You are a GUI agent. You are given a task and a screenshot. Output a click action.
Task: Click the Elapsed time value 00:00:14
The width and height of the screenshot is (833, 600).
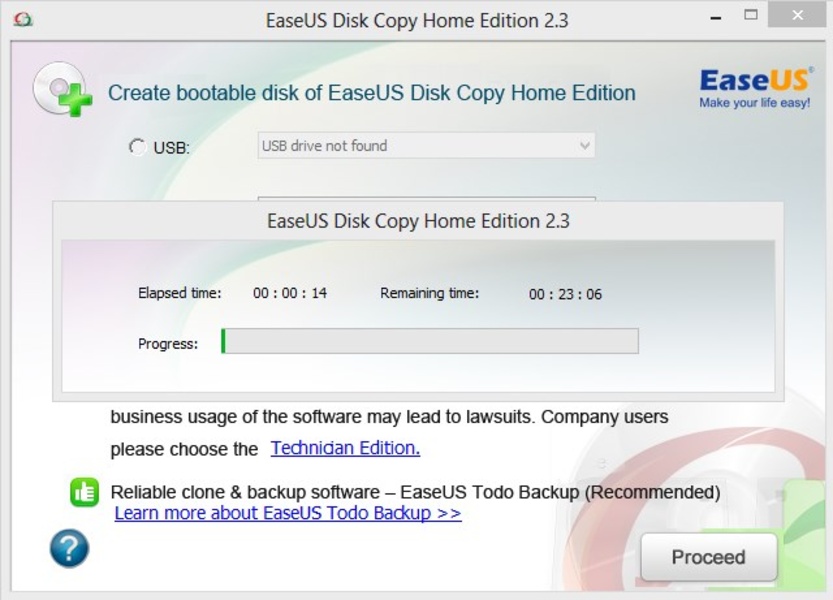pos(290,293)
